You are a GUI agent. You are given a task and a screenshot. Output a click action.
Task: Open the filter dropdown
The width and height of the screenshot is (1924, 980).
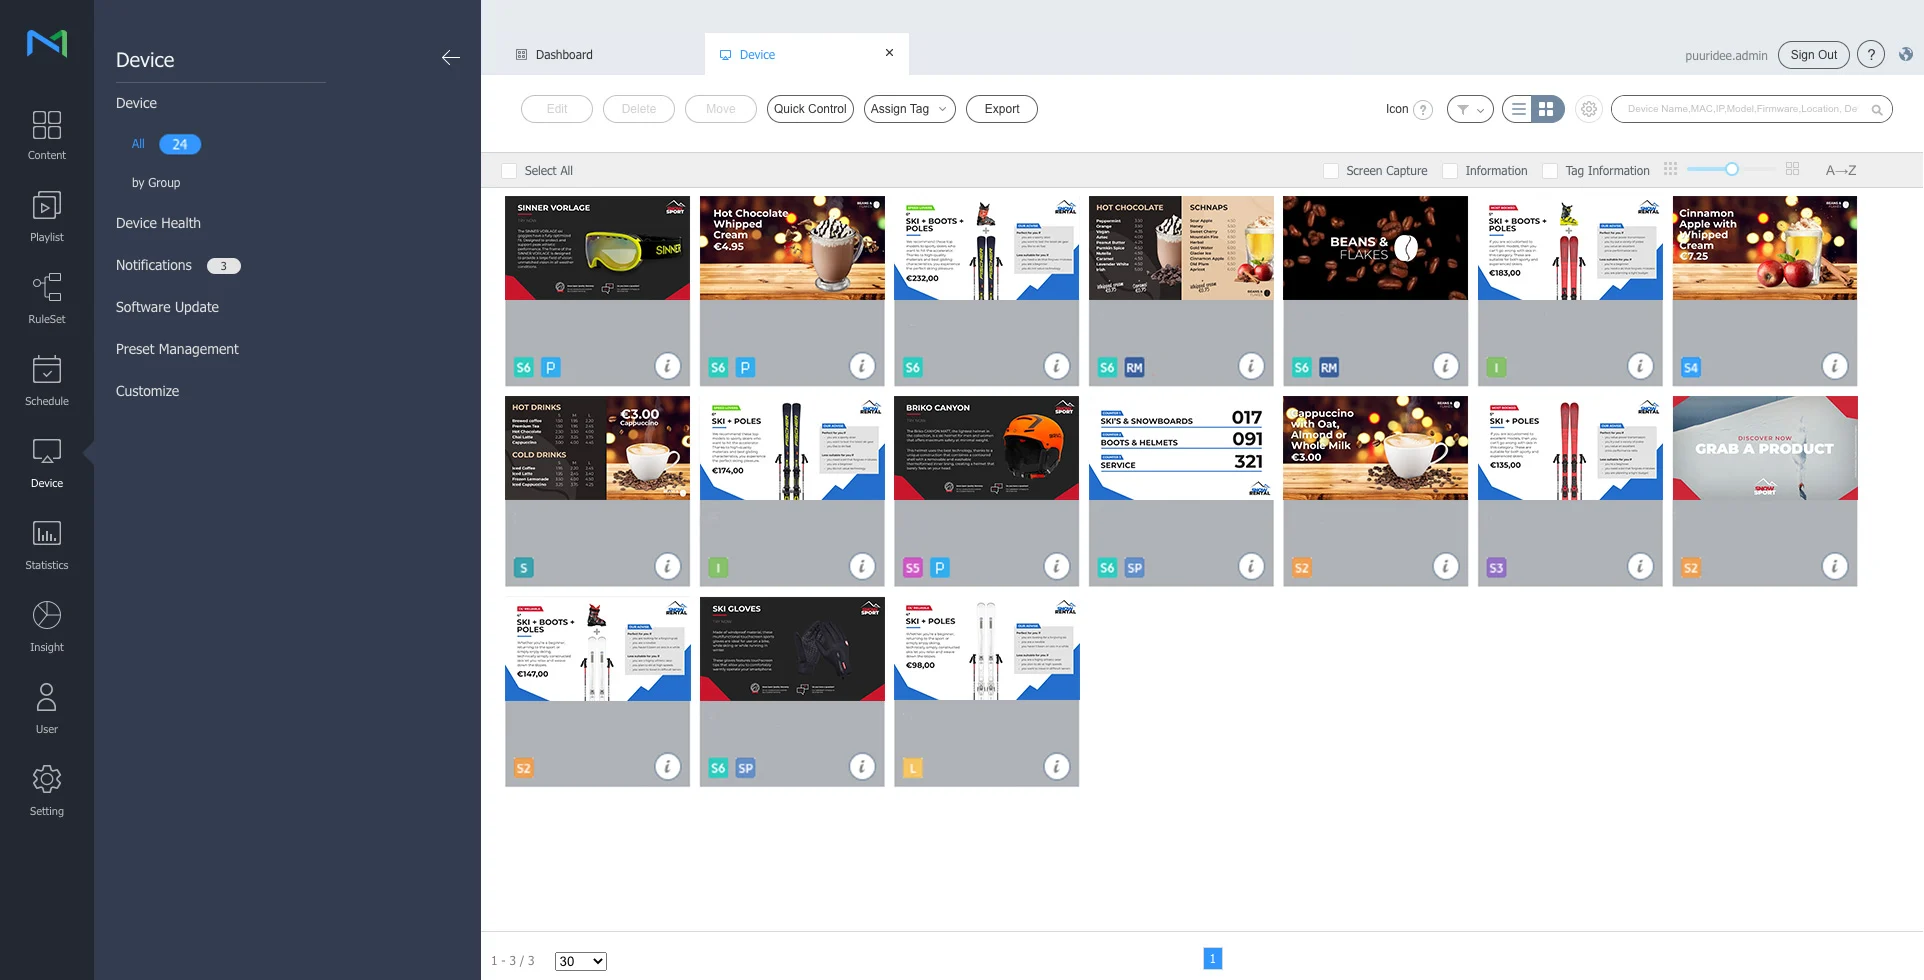(1469, 109)
